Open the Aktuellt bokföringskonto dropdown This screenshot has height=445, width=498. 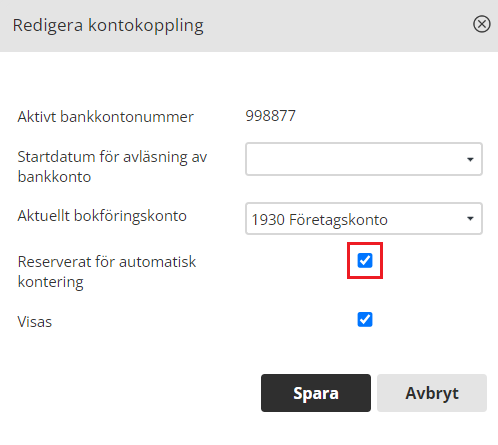point(364,219)
